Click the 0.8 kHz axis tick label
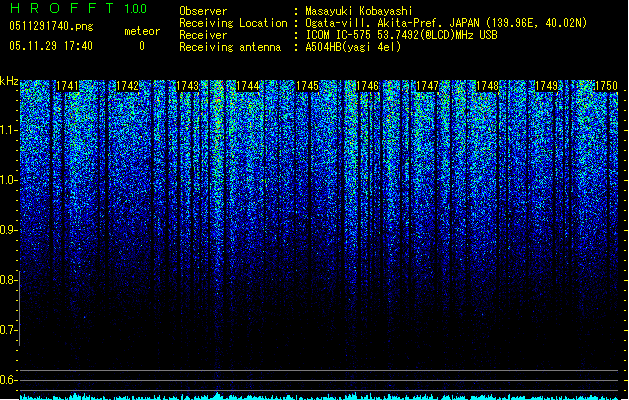Screen dimensions: 629x400 click(x=8, y=280)
